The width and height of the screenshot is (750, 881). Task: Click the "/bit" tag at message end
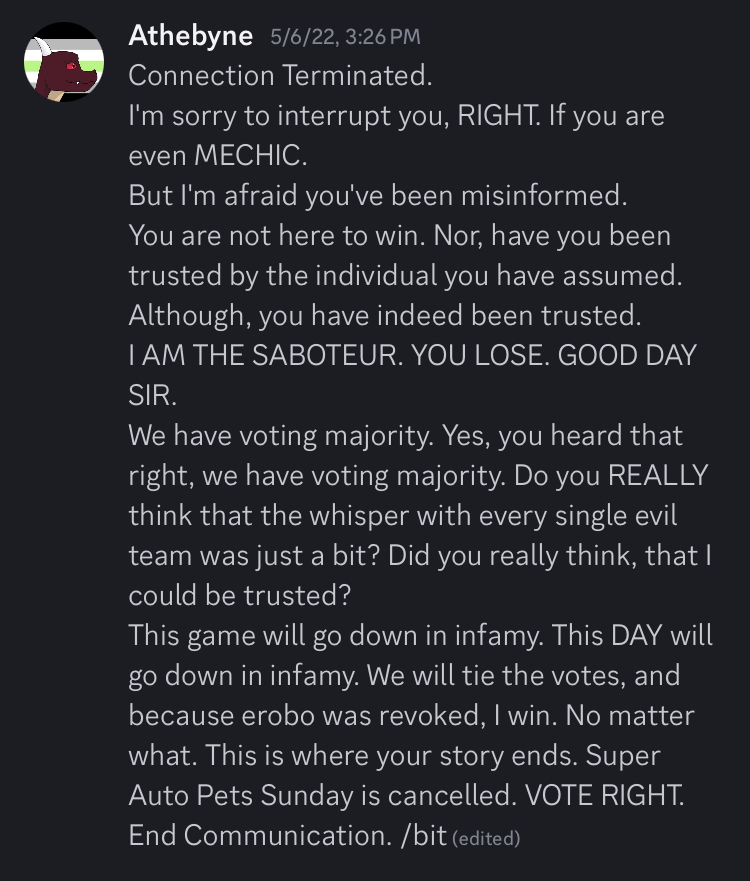(424, 835)
